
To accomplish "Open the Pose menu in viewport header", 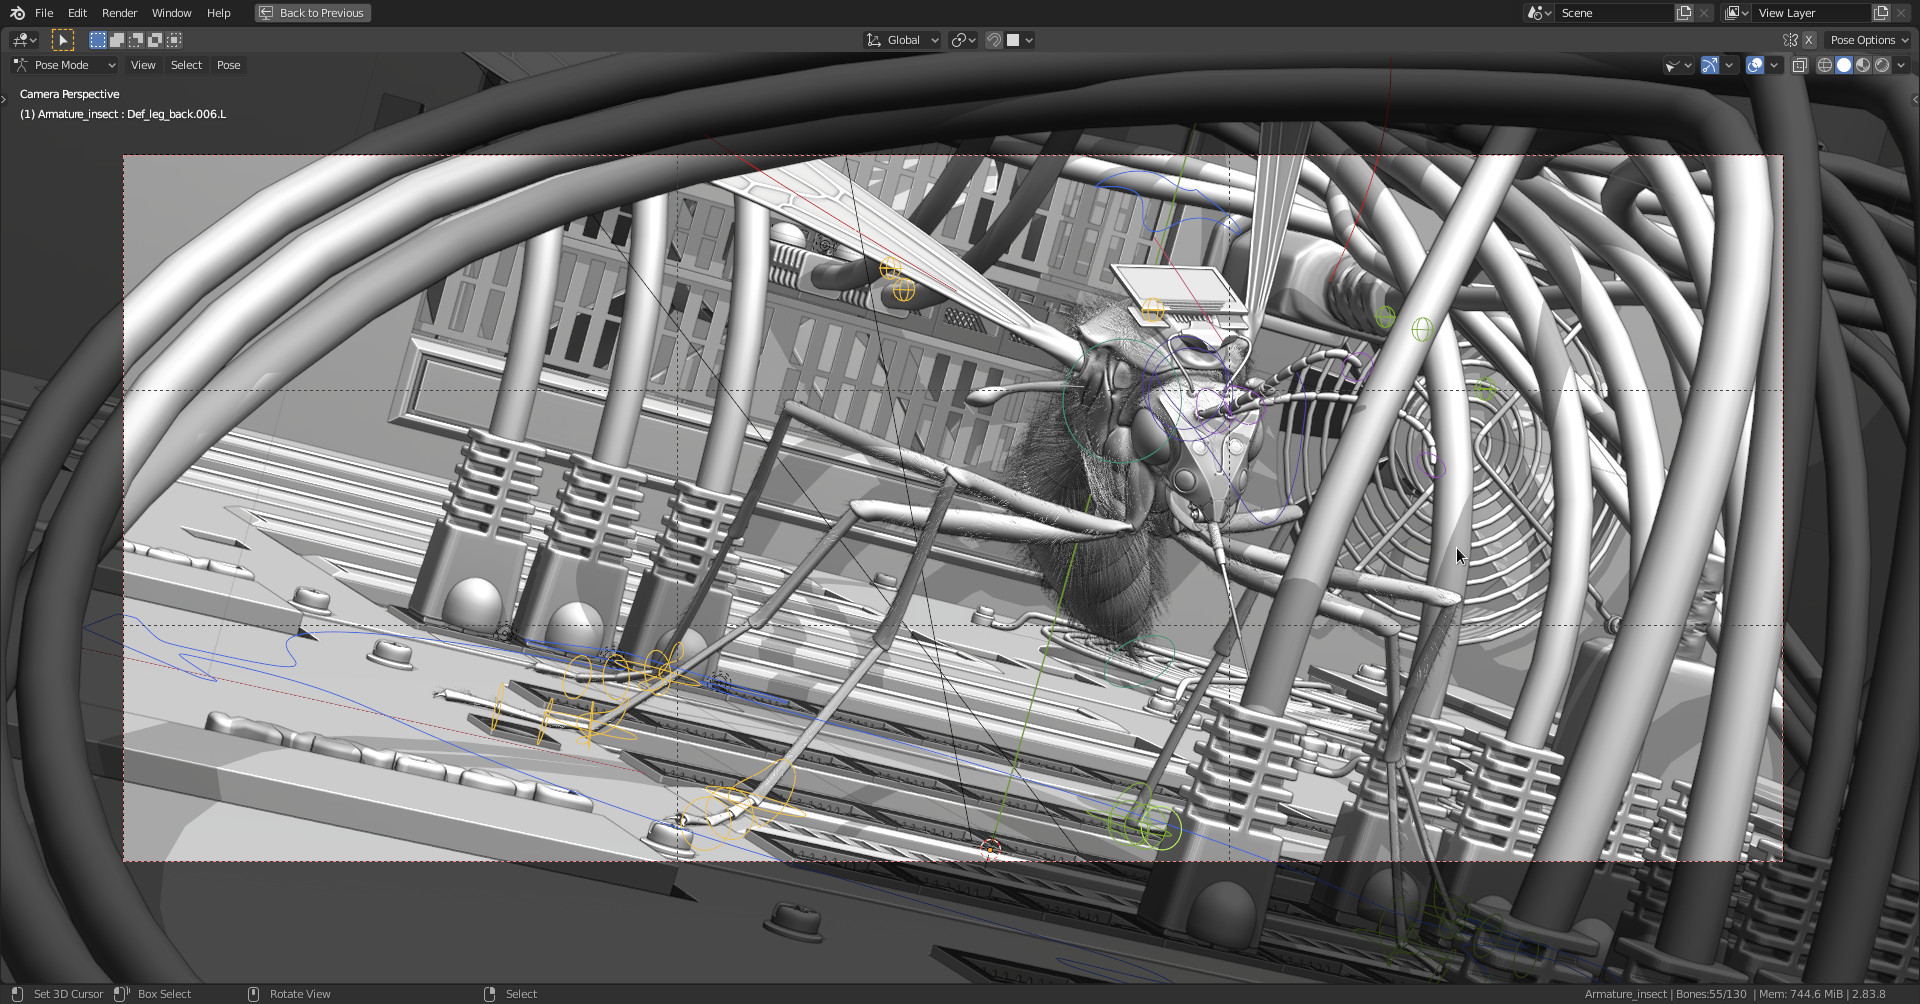I will click(228, 65).
